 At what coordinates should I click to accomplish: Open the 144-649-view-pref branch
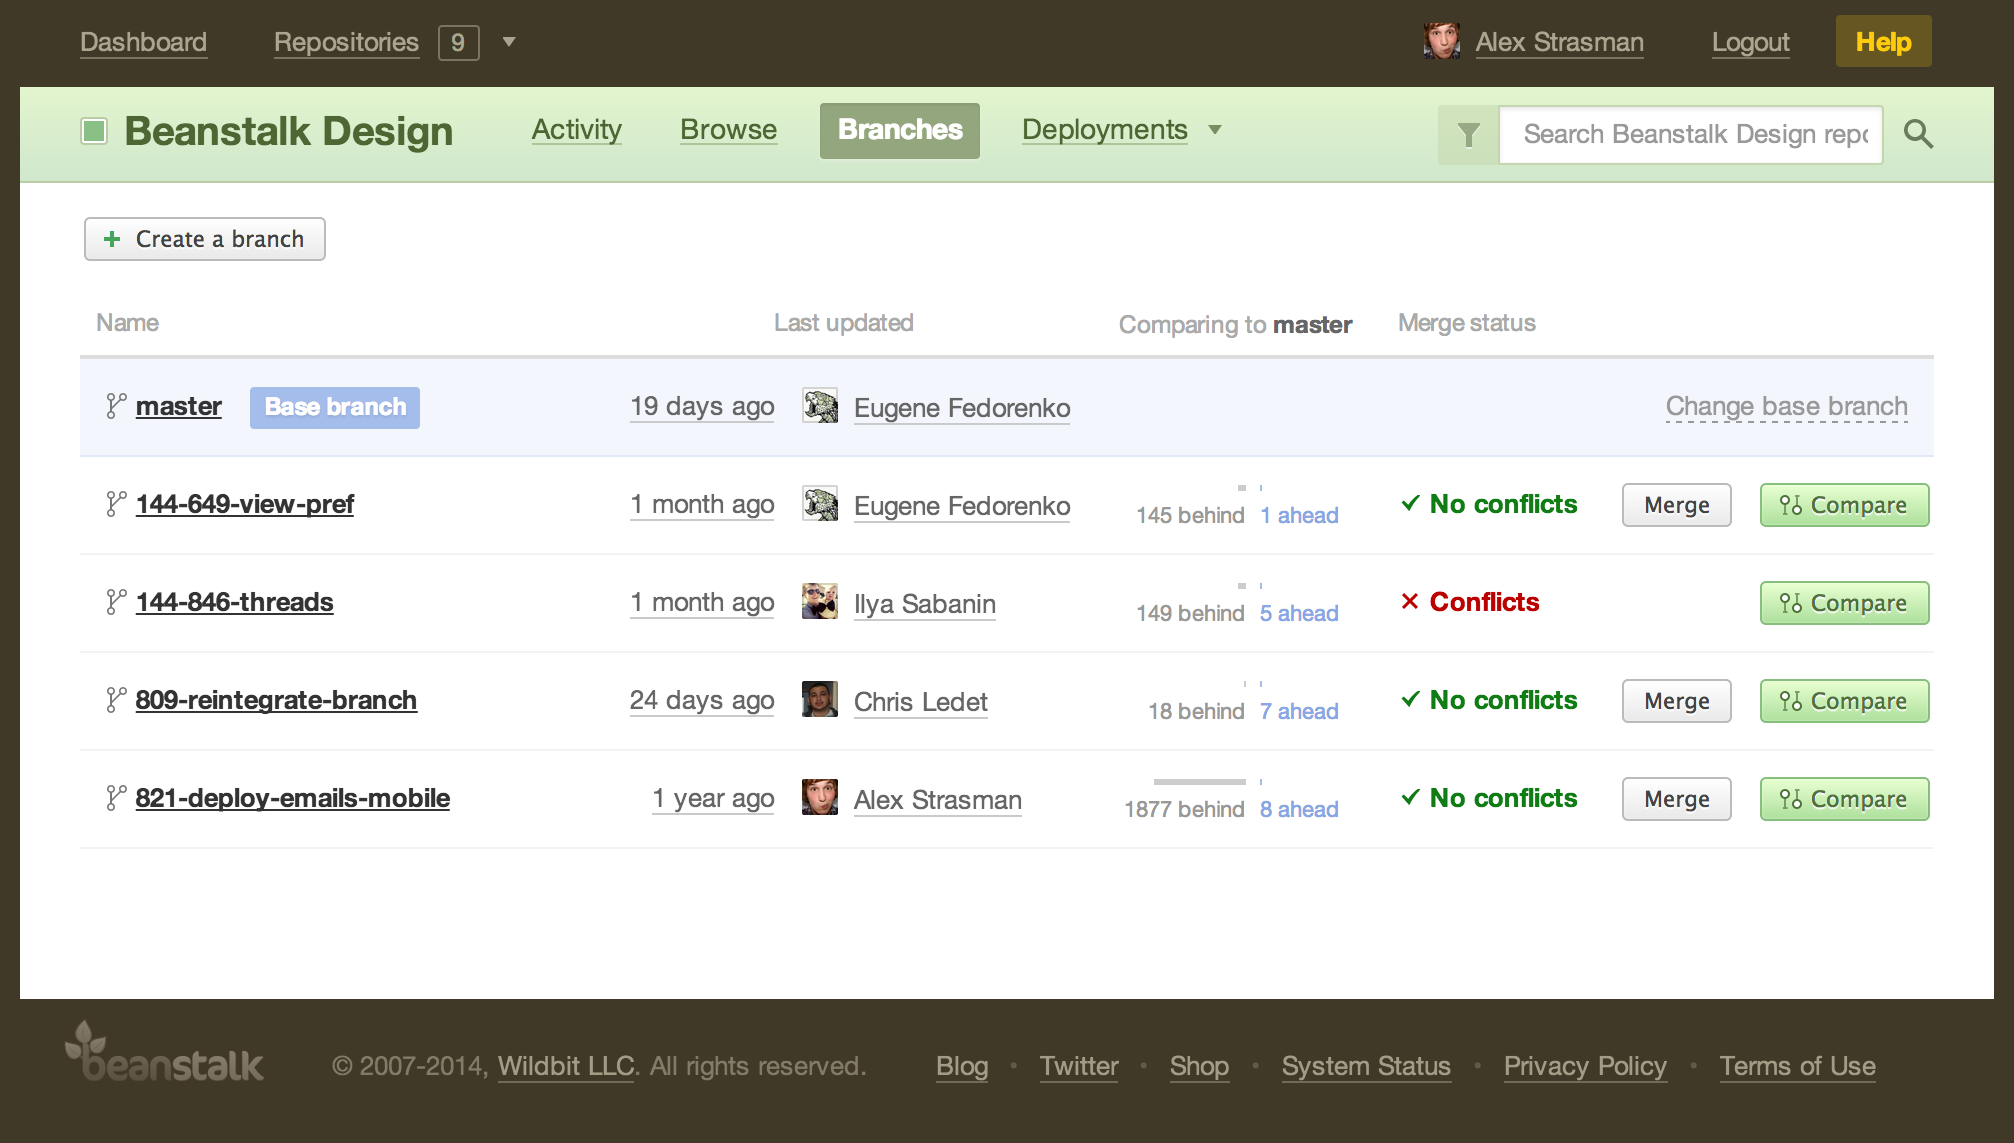245,504
